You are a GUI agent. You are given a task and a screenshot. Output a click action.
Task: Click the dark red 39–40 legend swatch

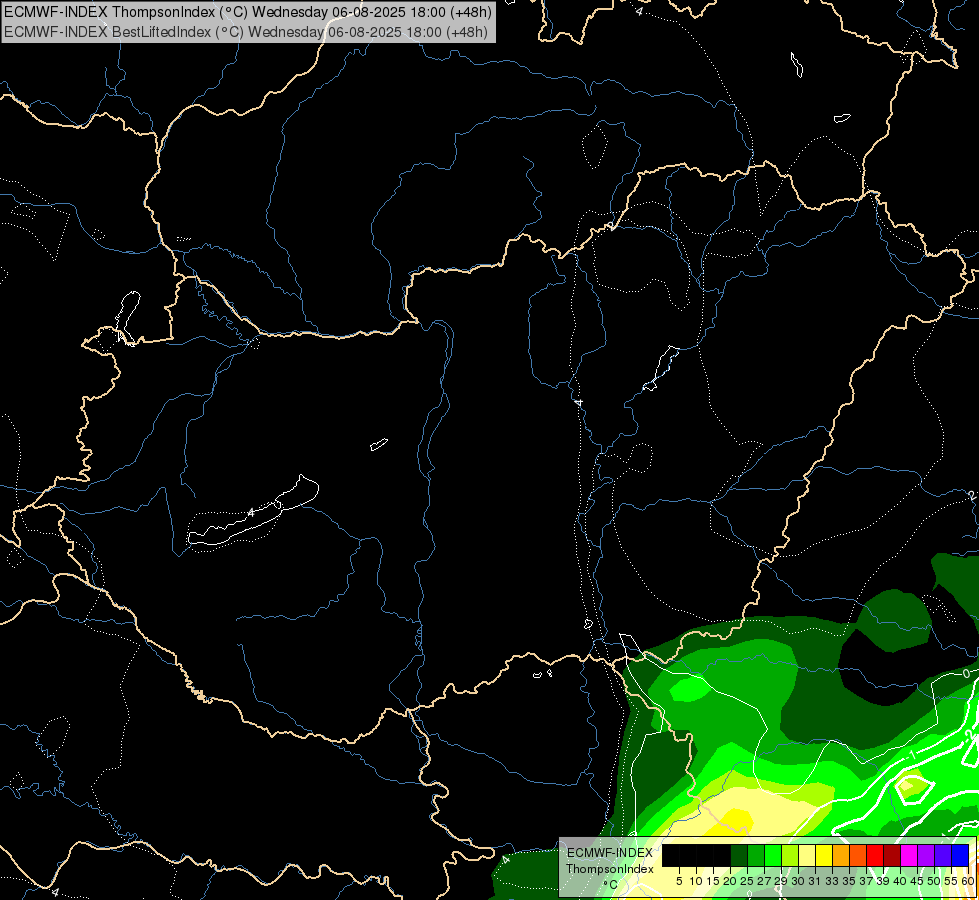coord(892,855)
